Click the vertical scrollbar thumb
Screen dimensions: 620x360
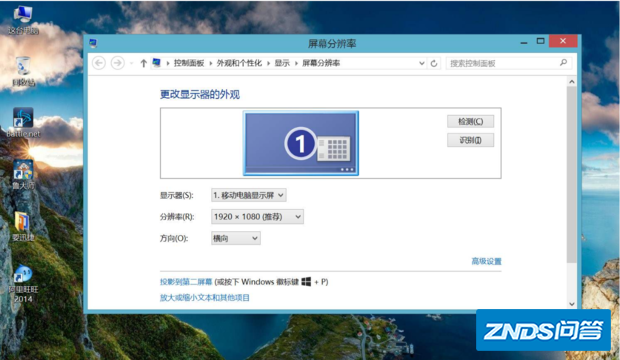(571, 174)
